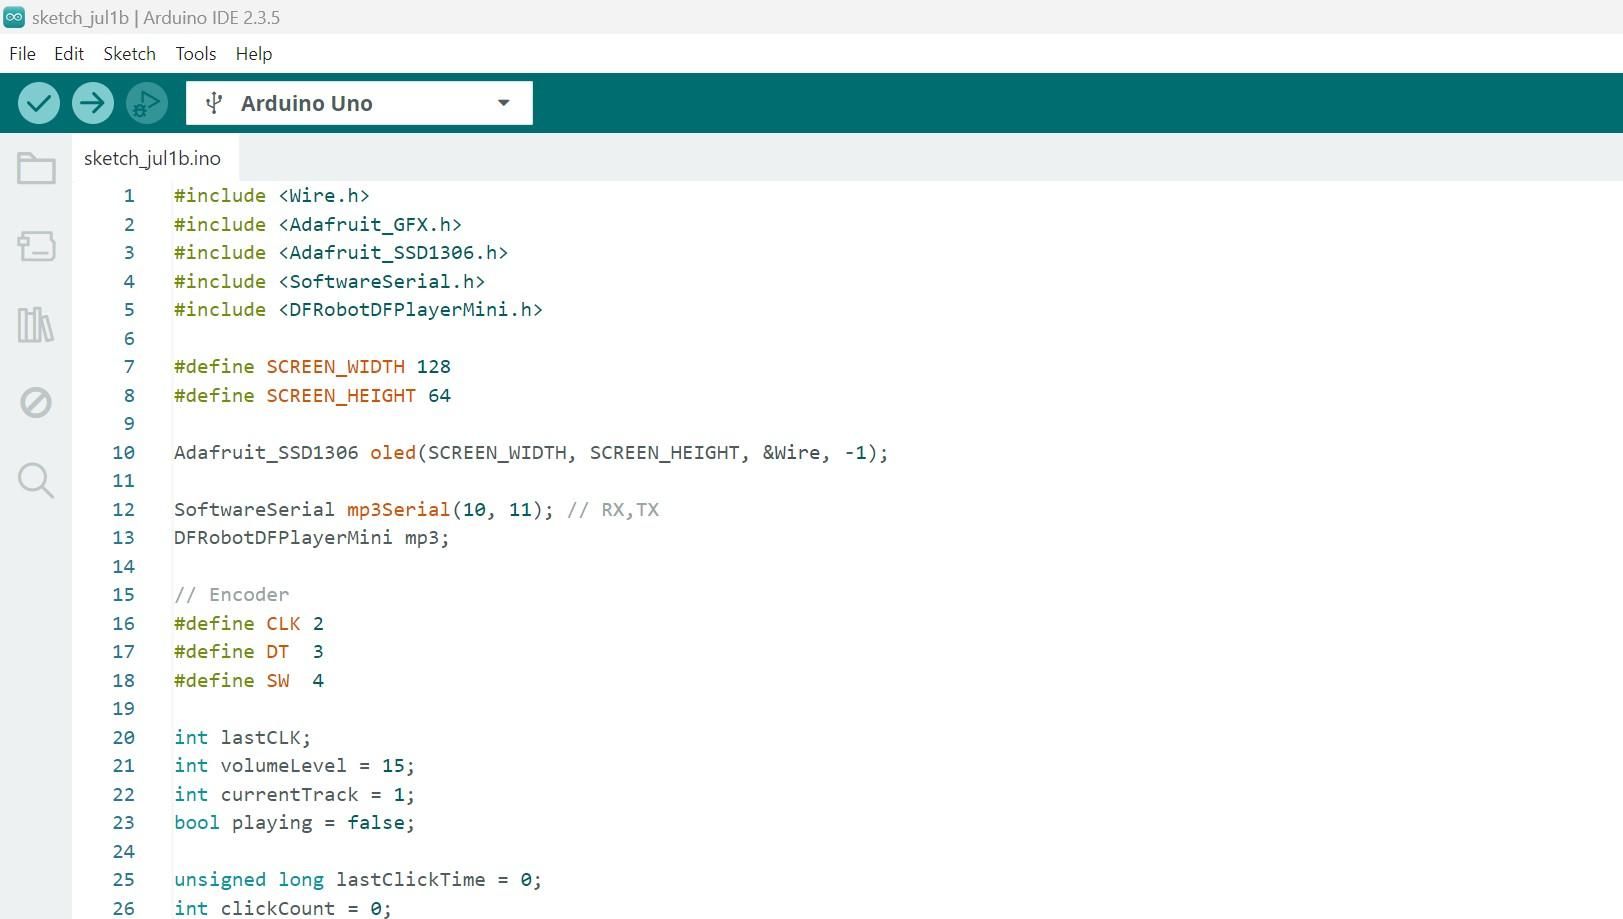Viewport: 1623px width, 919px height.
Task: Start Debugging with the debug icon
Action: (147, 103)
